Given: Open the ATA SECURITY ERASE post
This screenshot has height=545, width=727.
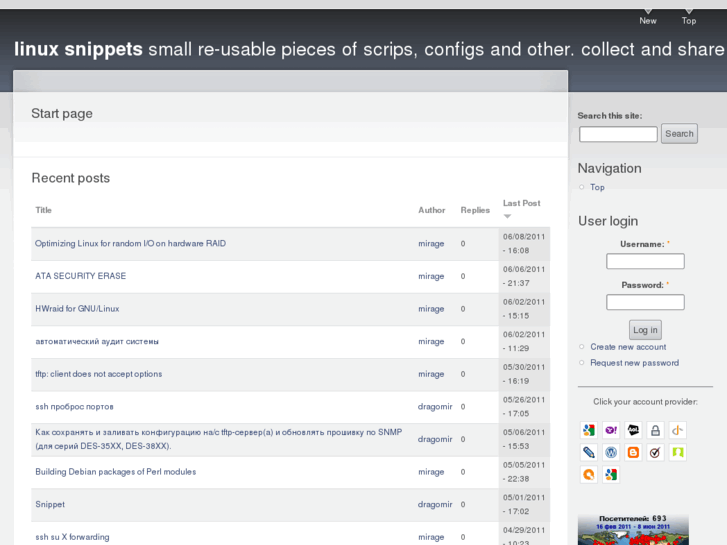Looking at the screenshot, I should click(80, 276).
